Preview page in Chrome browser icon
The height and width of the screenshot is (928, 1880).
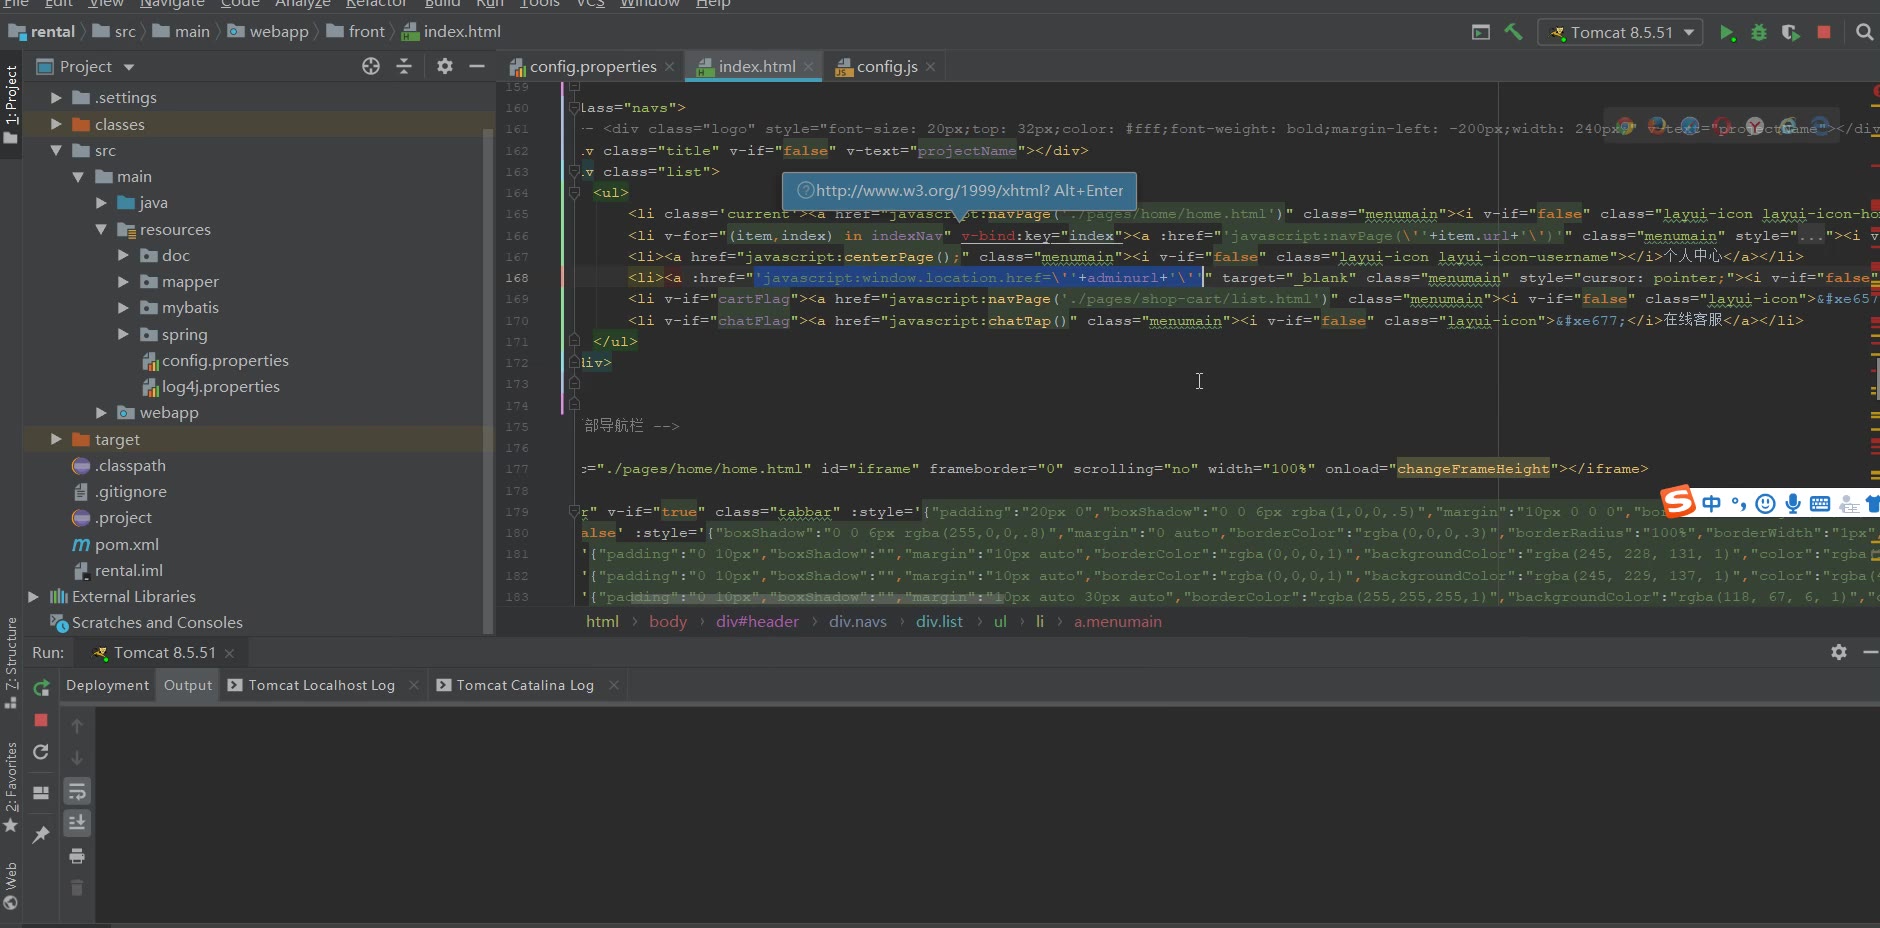(1625, 127)
